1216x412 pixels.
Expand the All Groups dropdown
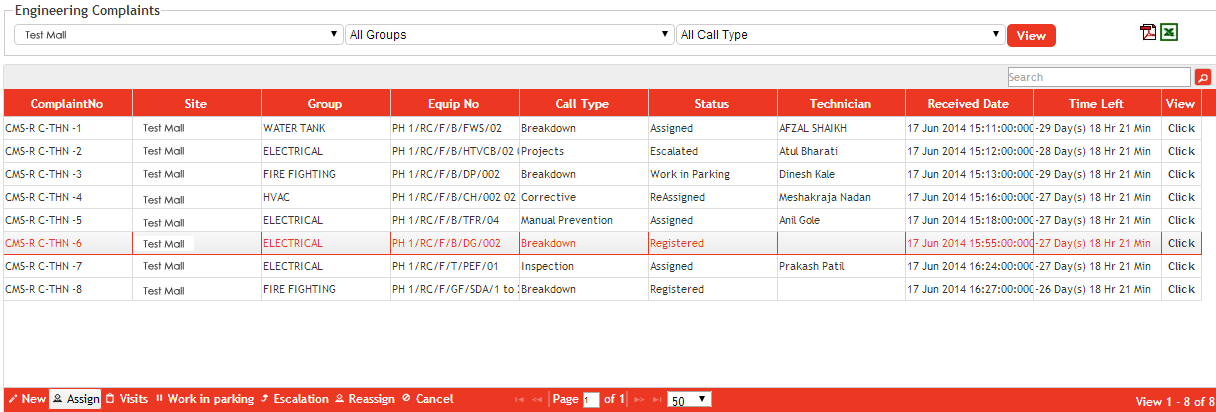(509, 35)
